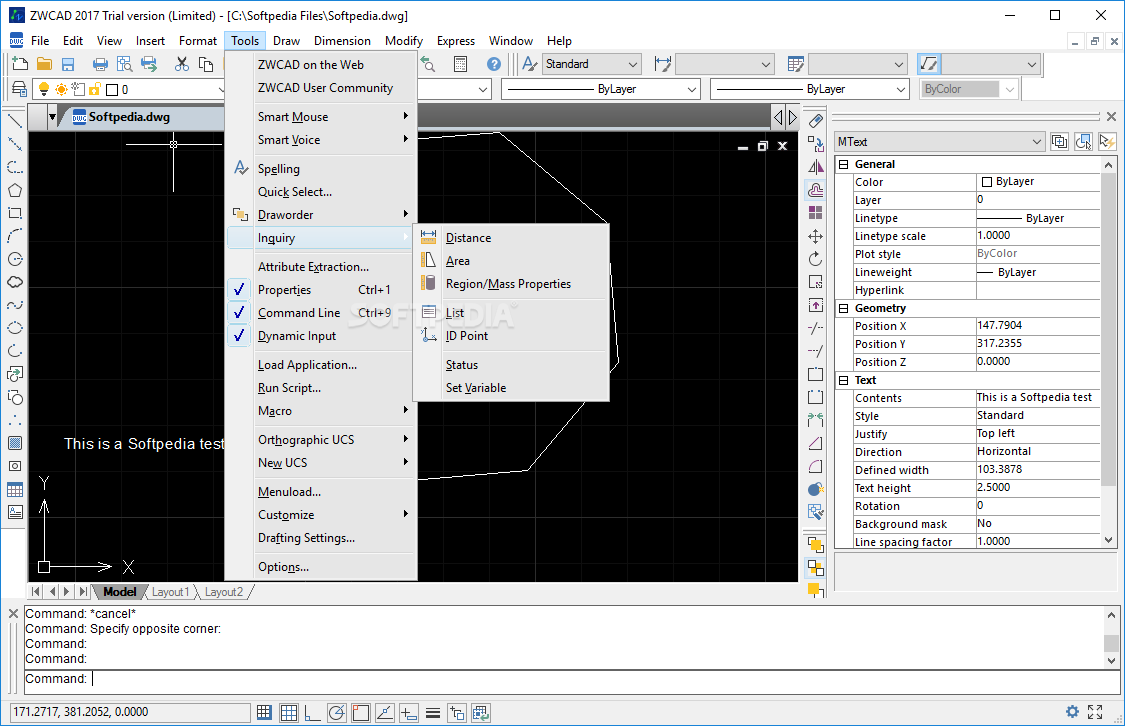Image resolution: width=1125 pixels, height=726 pixels.
Task: Click Drafting Settings... menu entry
Action: point(321,537)
